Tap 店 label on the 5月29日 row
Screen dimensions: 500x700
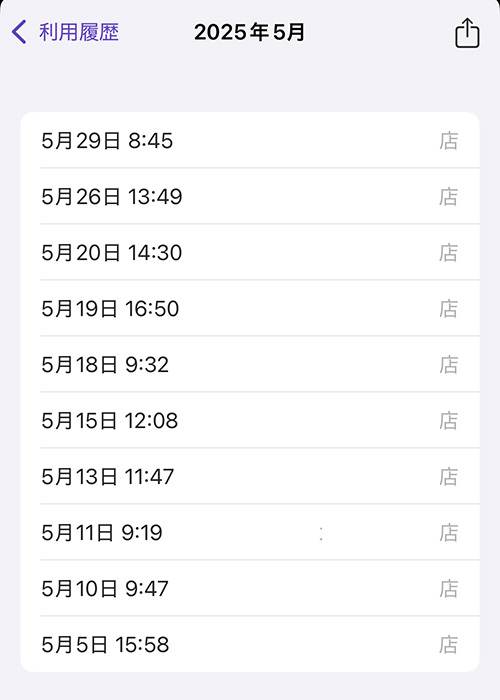click(449, 141)
